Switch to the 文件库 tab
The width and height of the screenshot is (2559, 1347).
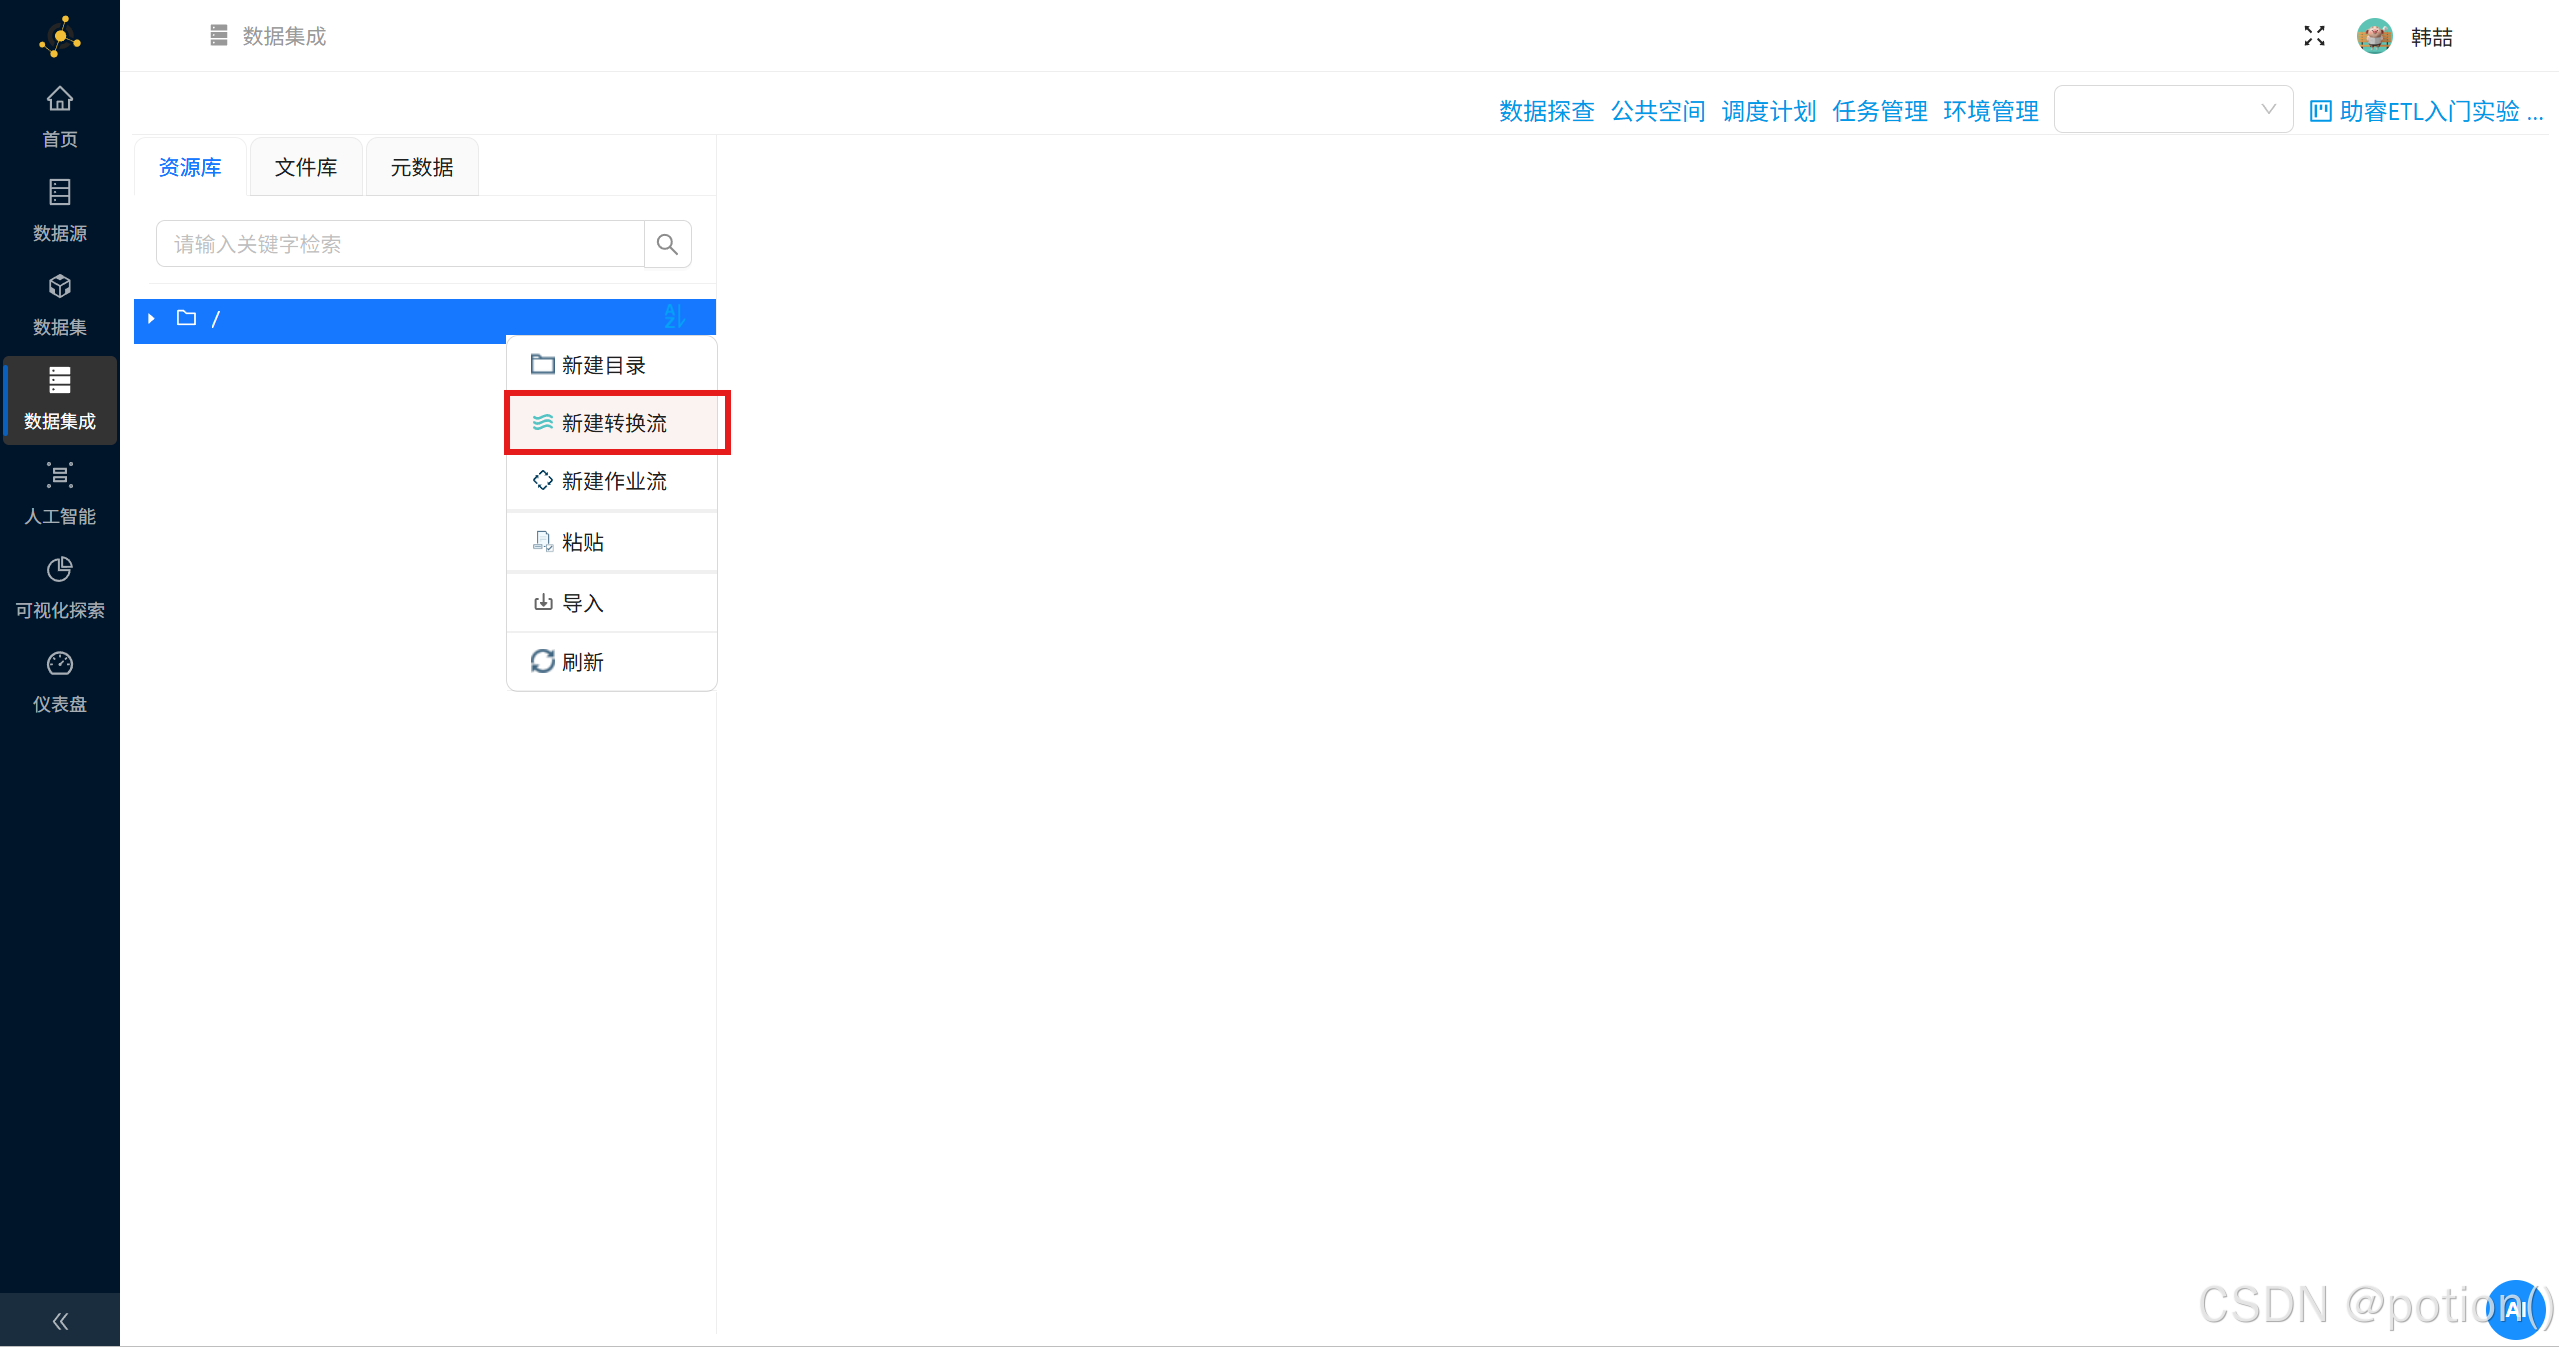306,167
